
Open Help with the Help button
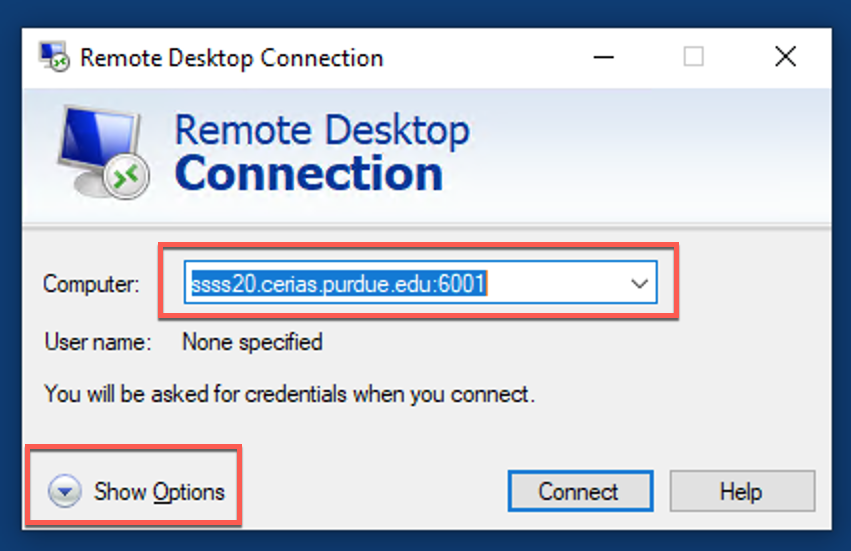point(742,491)
